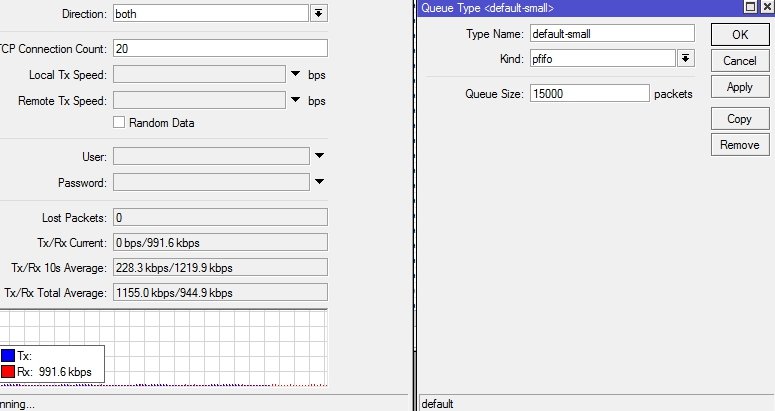
Task: Expand the Local Tx Speed arrow
Action: [x=296, y=74]
